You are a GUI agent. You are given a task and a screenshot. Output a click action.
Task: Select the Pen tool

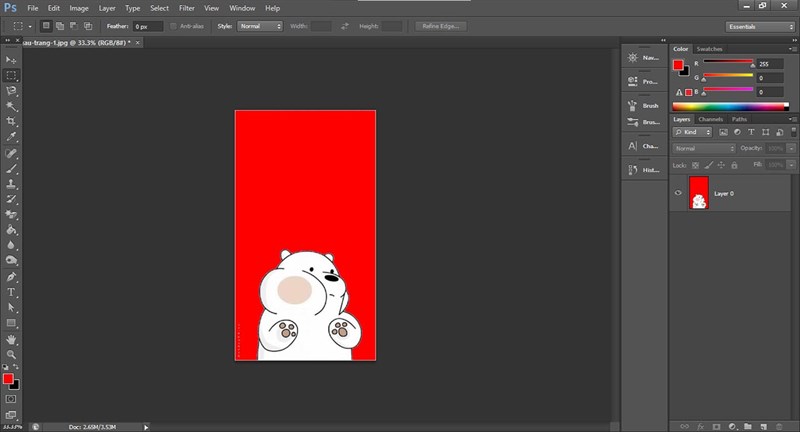(x=11, y=277)
